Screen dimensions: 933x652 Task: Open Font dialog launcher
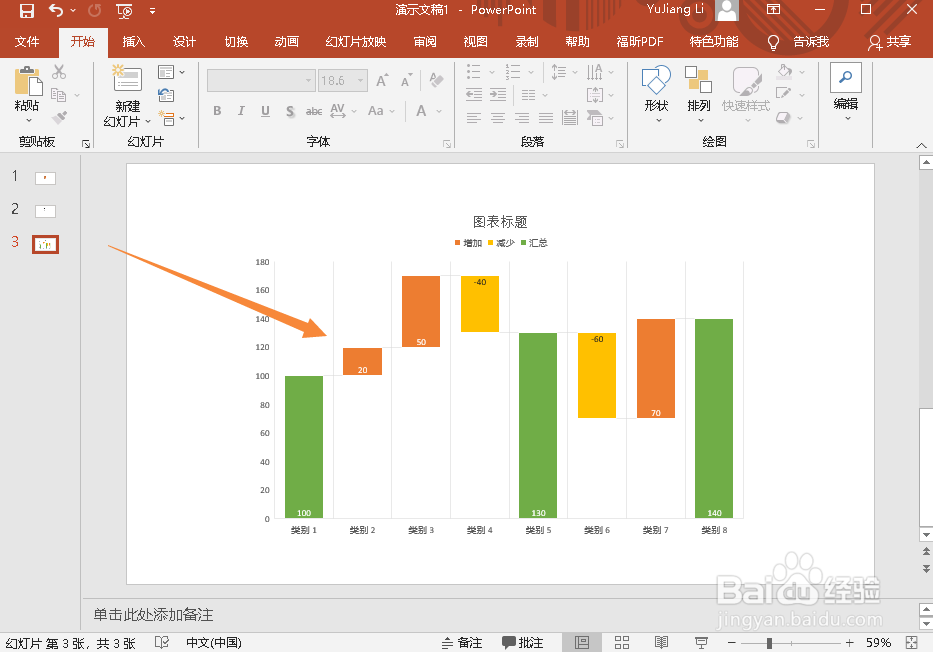tap(447, 143)
